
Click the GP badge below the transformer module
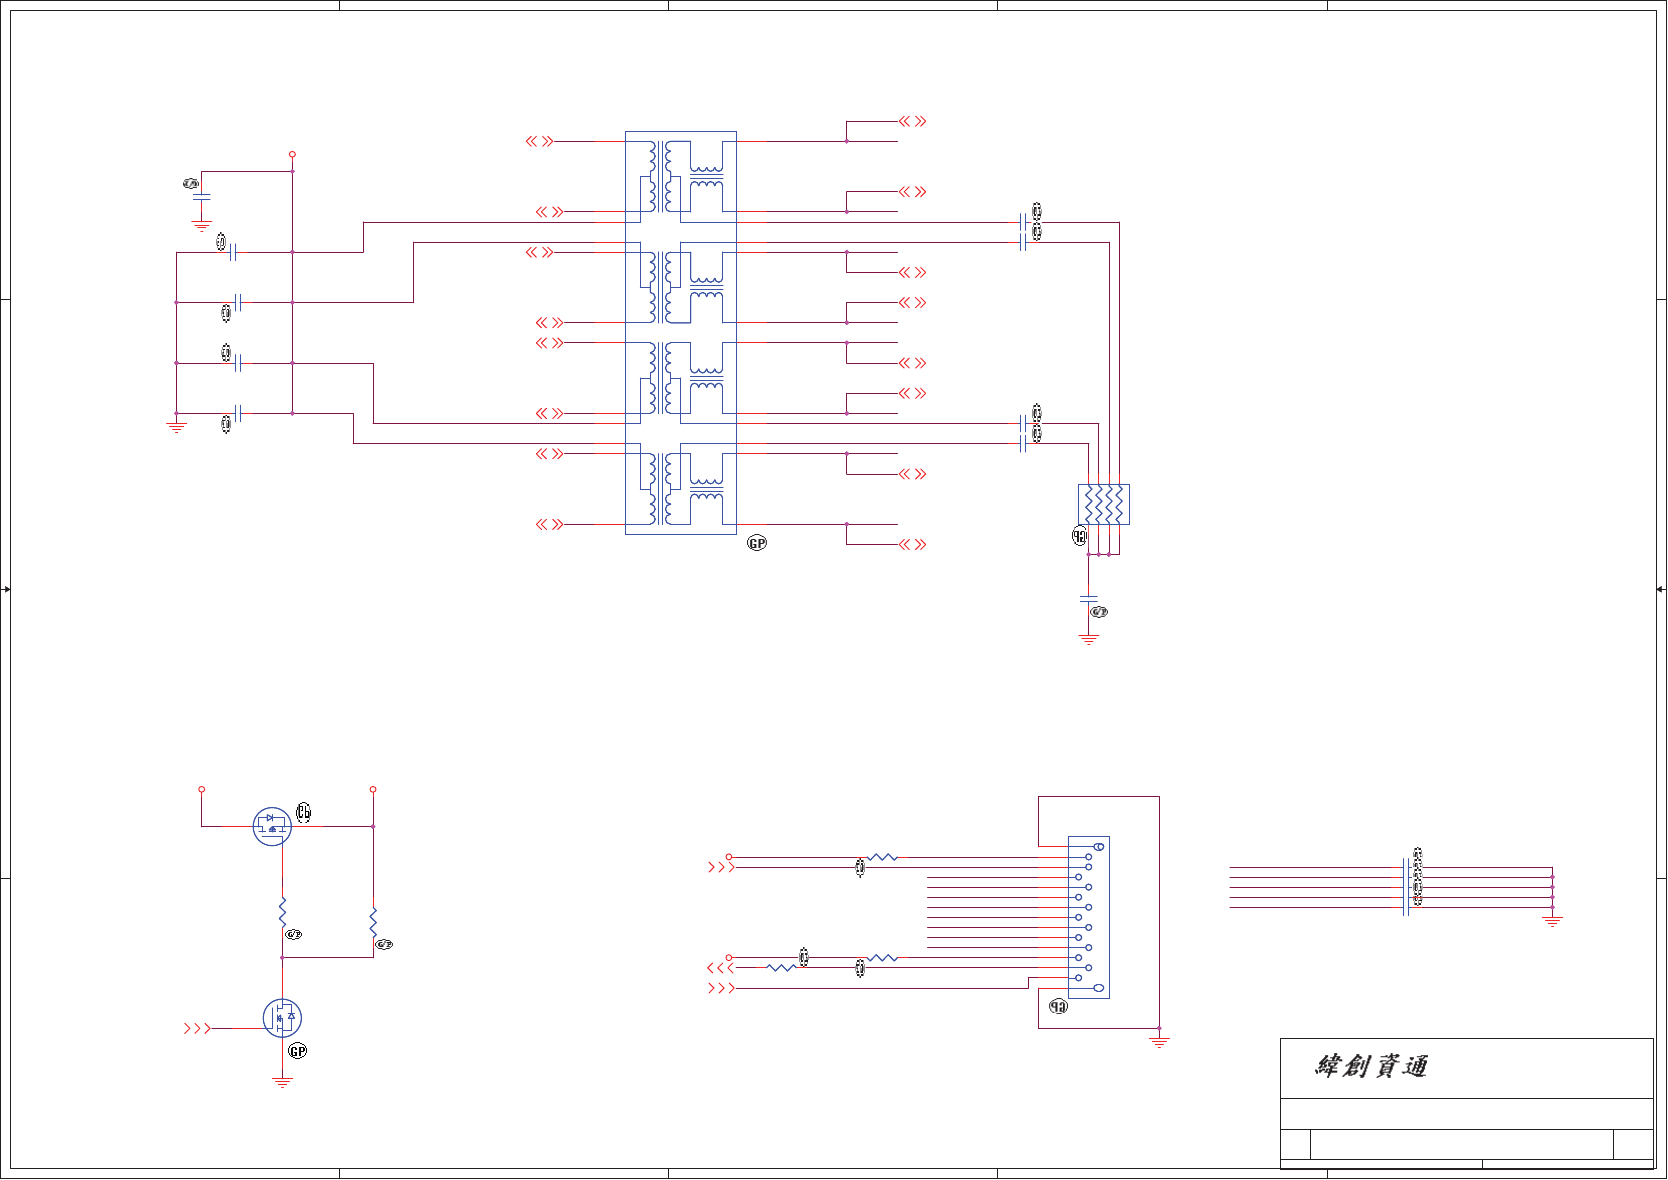point(757,543)
